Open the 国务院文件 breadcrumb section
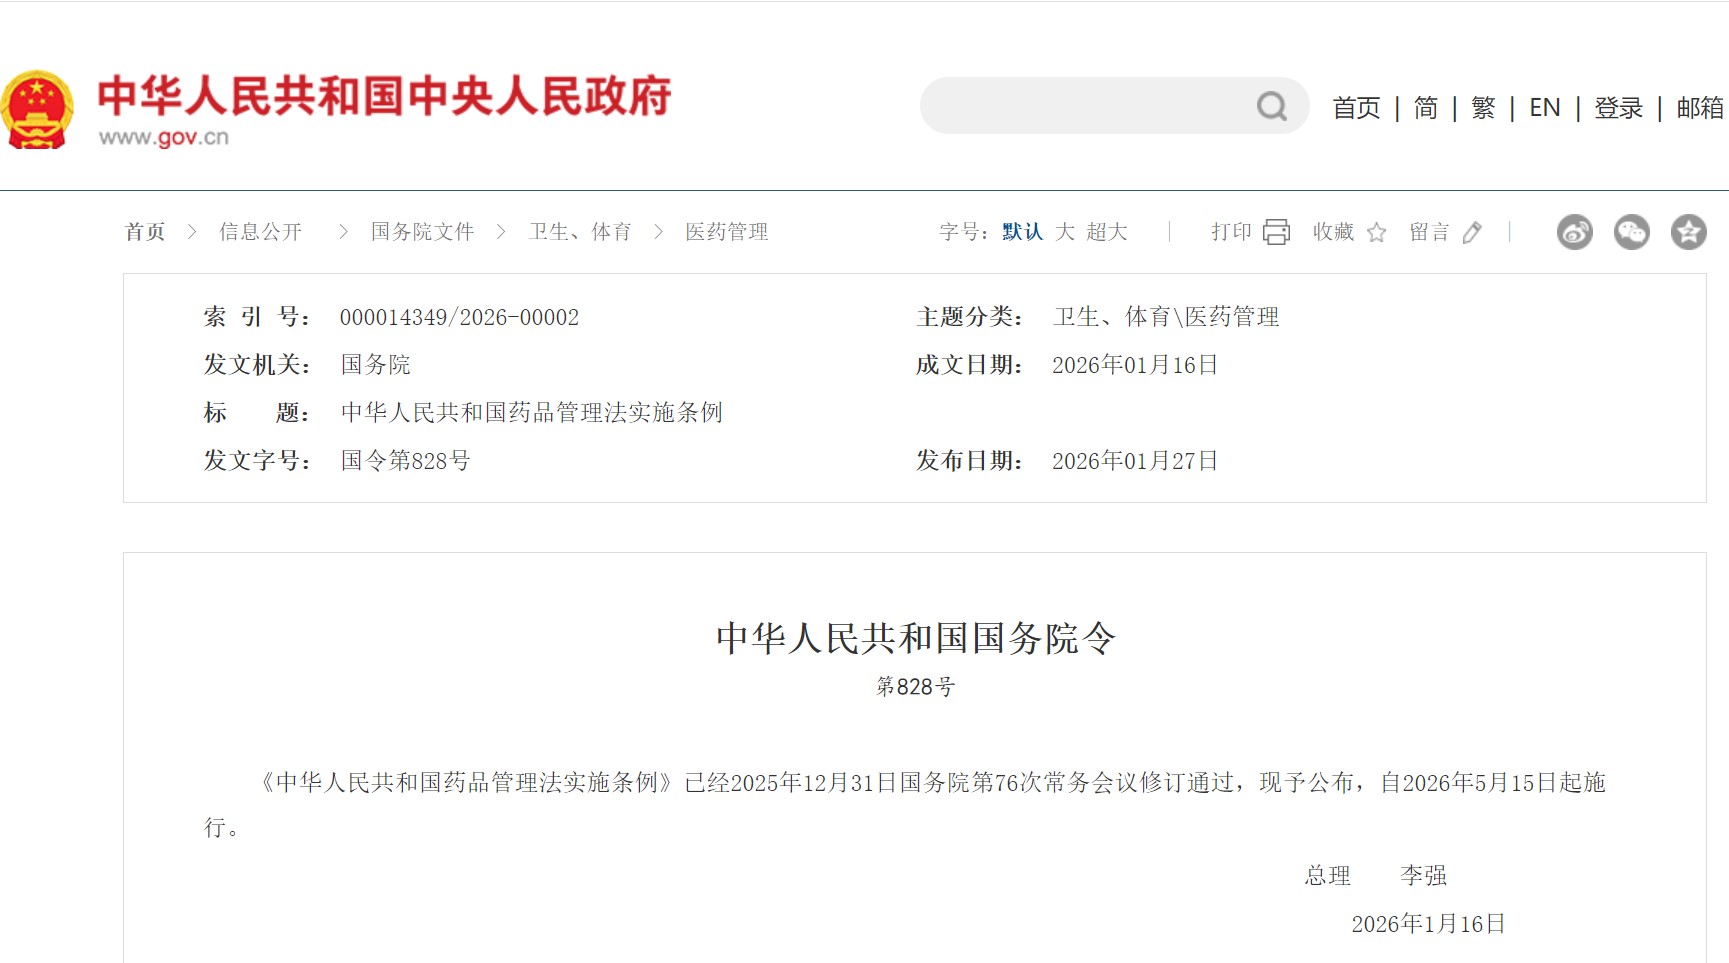The width and height of the screenshot is (1729, 963). 422,231
